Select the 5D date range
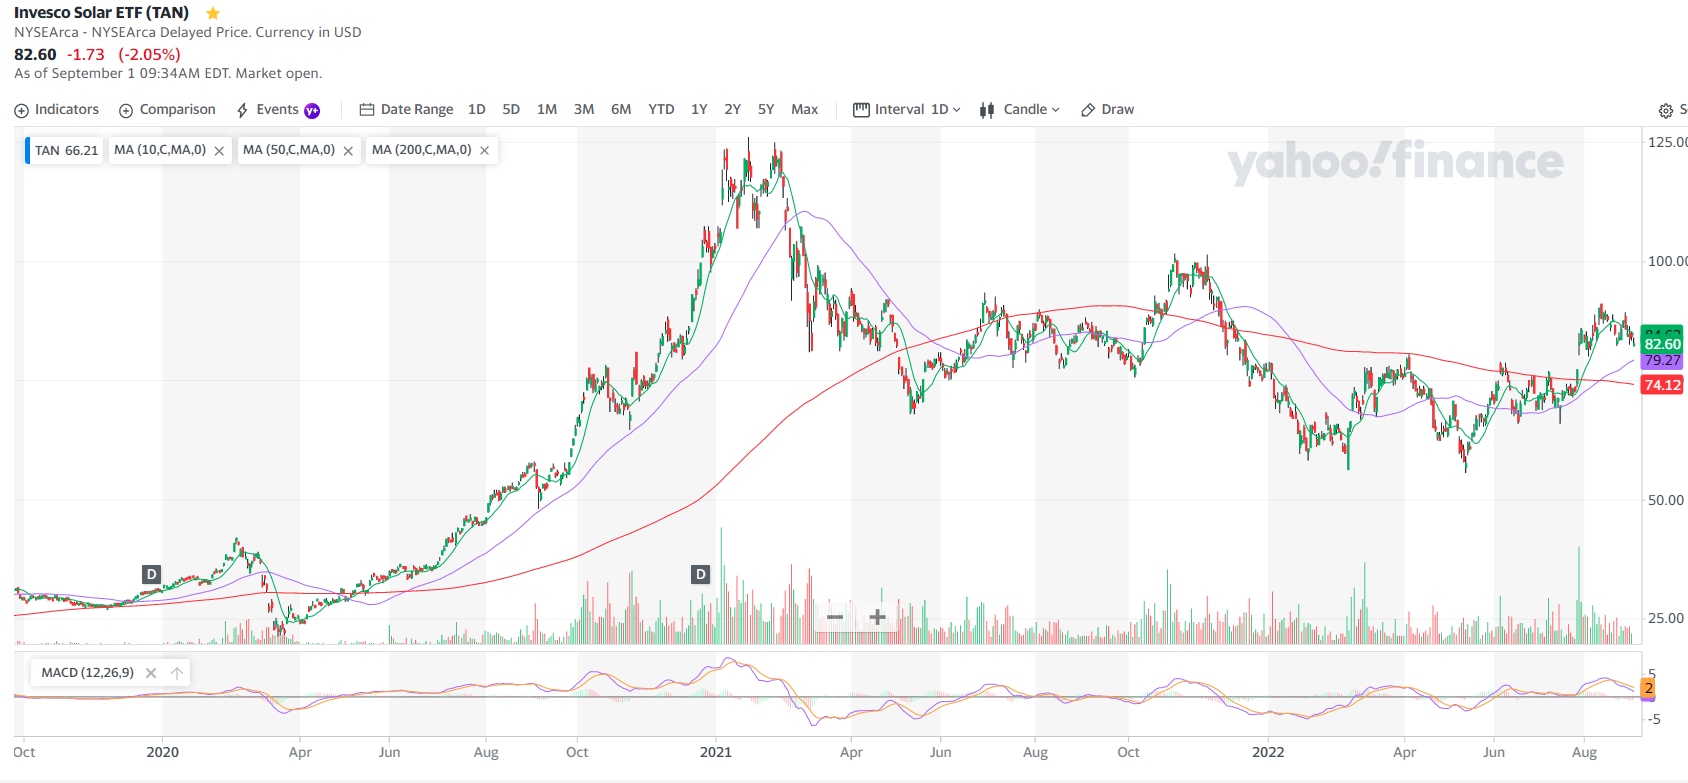 (511, 110)
